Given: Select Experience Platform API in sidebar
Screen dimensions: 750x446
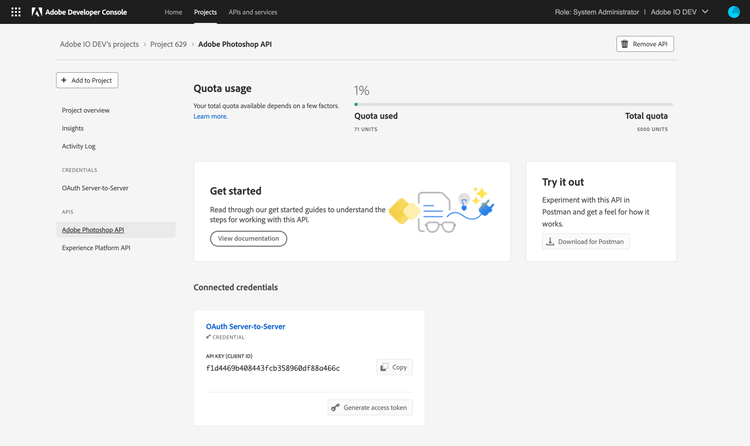Looking at the screenshot, I should click(x=96, y=247).
